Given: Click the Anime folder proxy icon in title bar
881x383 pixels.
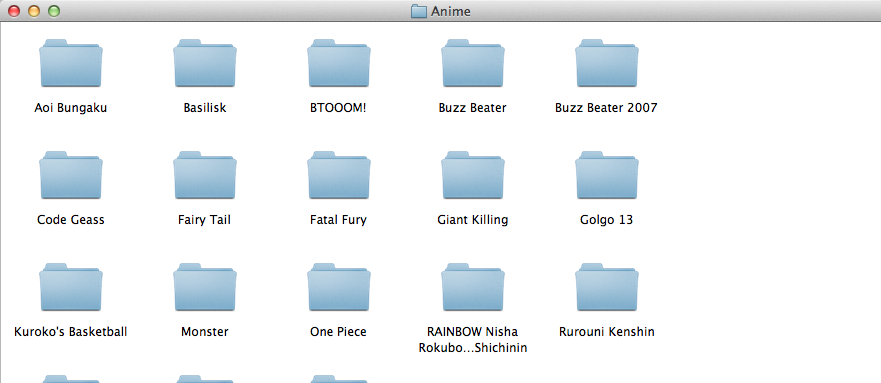Looking at the screenshot, I should click(x=419, y=11).
